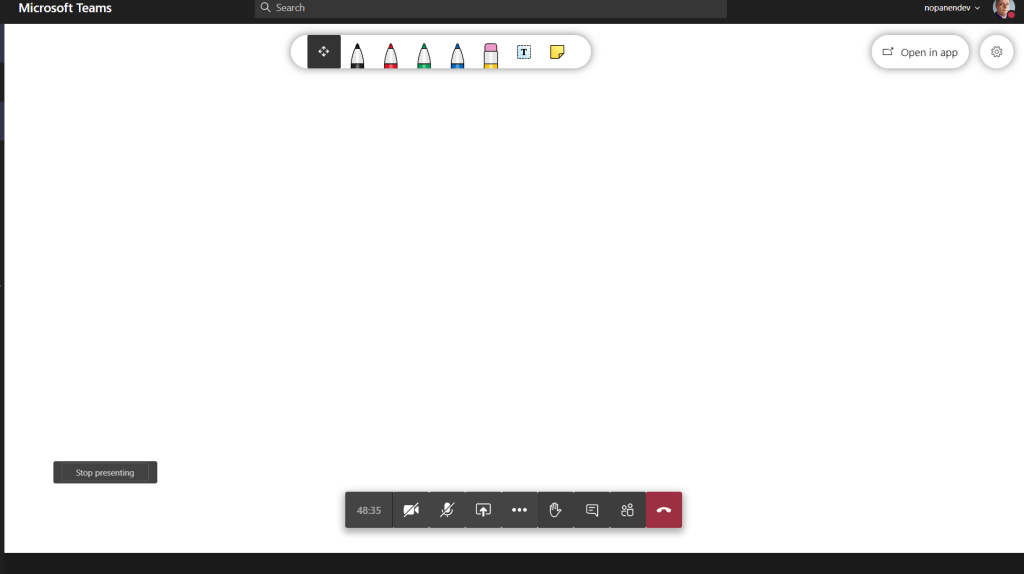Toggle the camera on
Image resolution: width=1024 pixels, height=574 pixels.
[411, 510]
